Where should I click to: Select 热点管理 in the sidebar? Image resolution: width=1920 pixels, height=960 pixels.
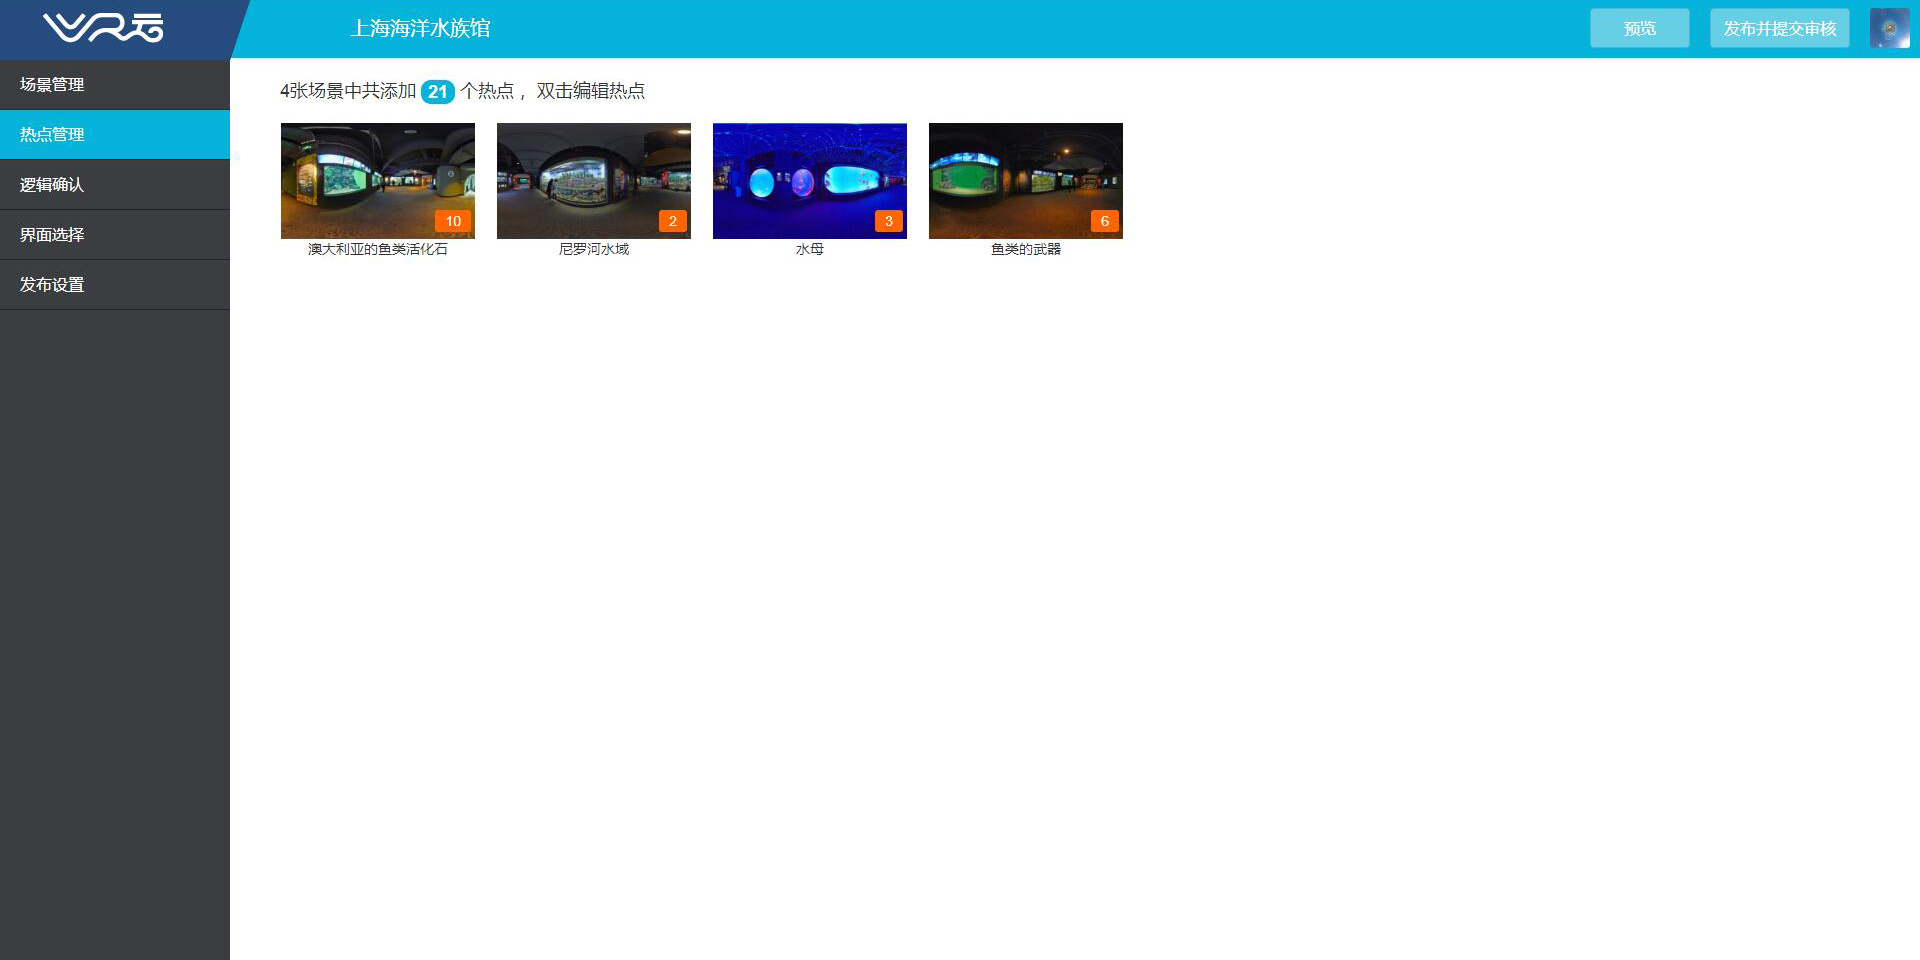pos(115,135)
